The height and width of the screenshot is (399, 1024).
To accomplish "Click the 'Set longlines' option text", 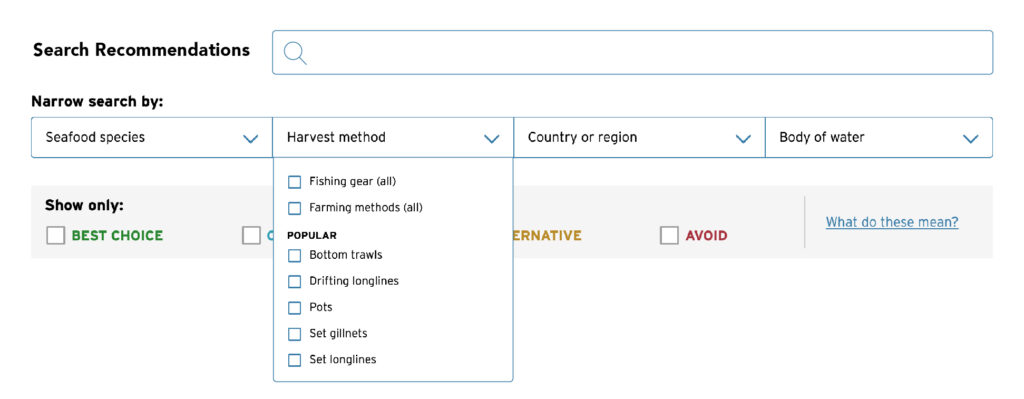I will coord(342,359).
